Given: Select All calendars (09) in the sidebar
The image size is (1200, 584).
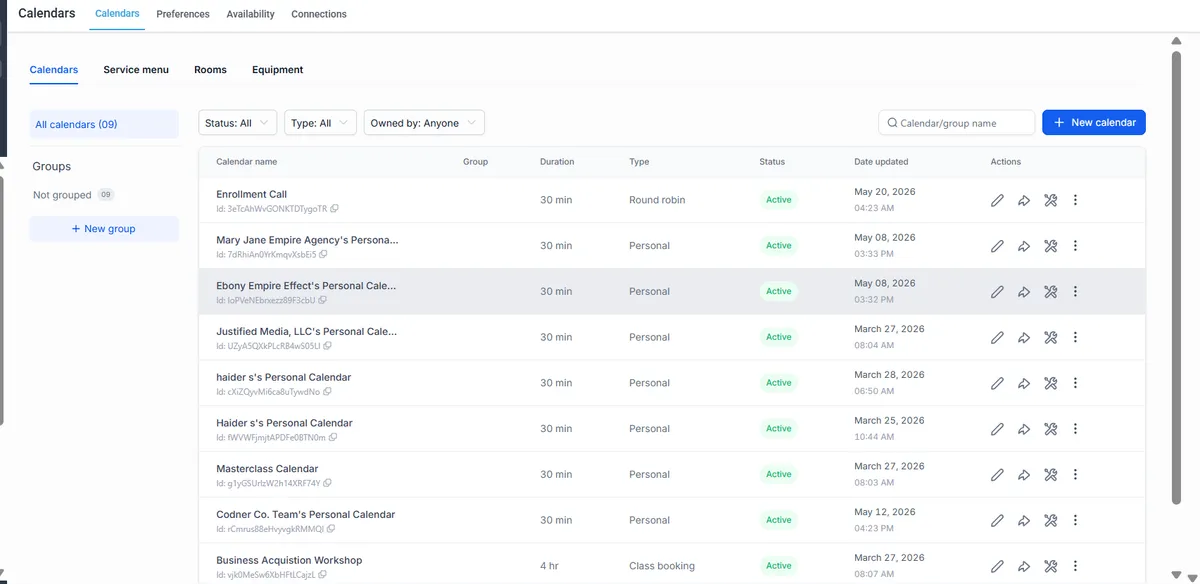Looking at the screenshot, I should [x=104, y=125].
